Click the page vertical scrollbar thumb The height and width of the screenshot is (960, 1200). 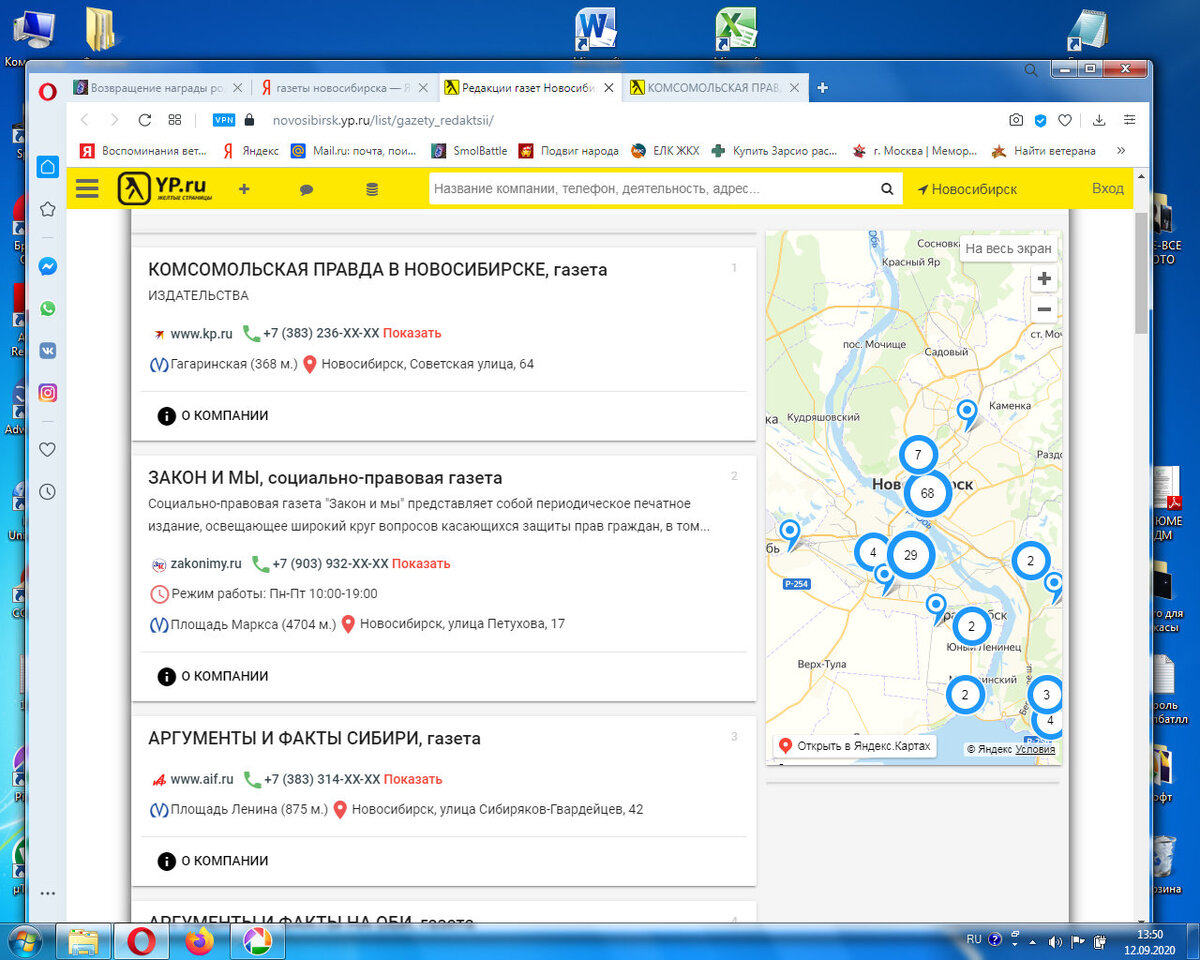(x=1142, y=272)
